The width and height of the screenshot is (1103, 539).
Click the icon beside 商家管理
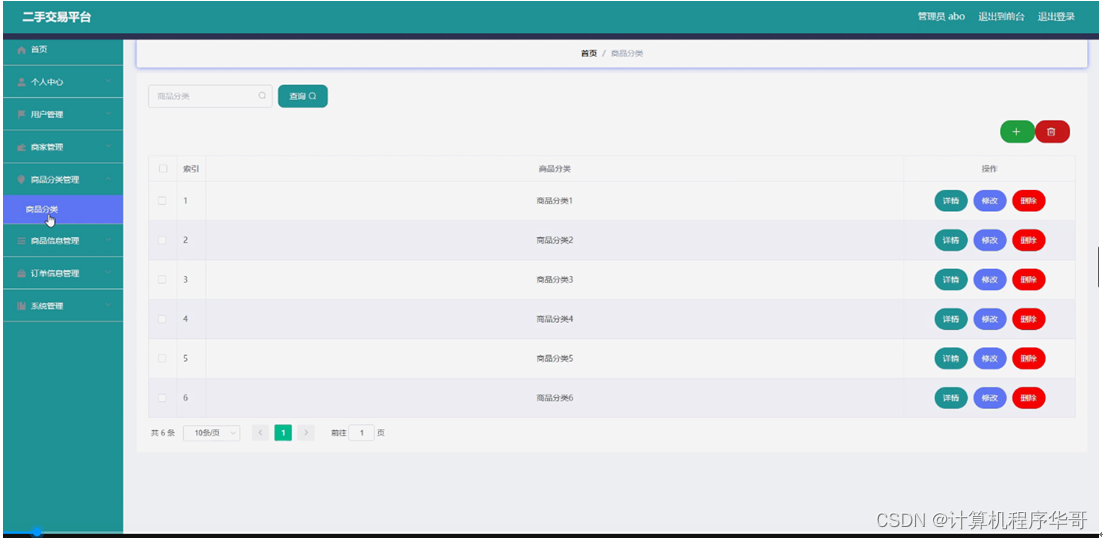tap(21, 147)
